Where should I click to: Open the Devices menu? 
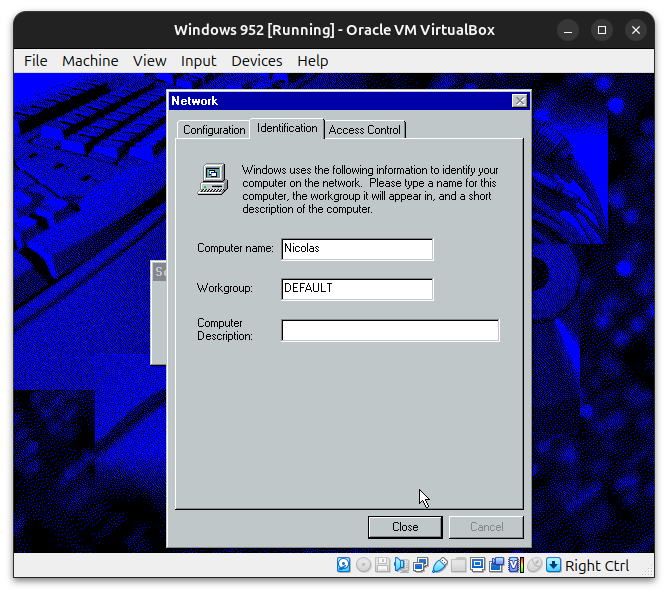pos(257,61)
